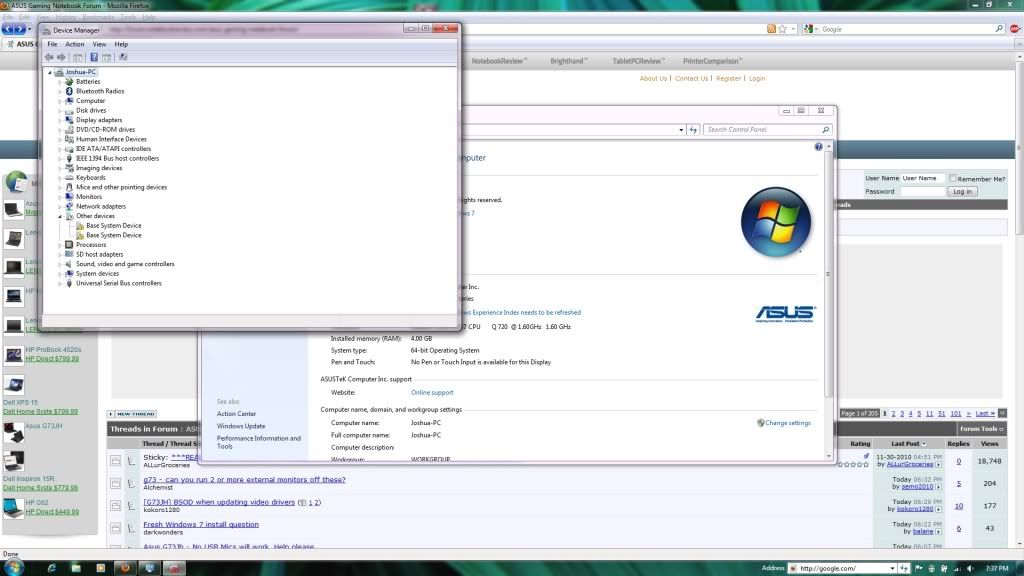Switch to Firefox via its taskbar button
Viewport: 1024px width, 576px height.
tap(125, 568)
